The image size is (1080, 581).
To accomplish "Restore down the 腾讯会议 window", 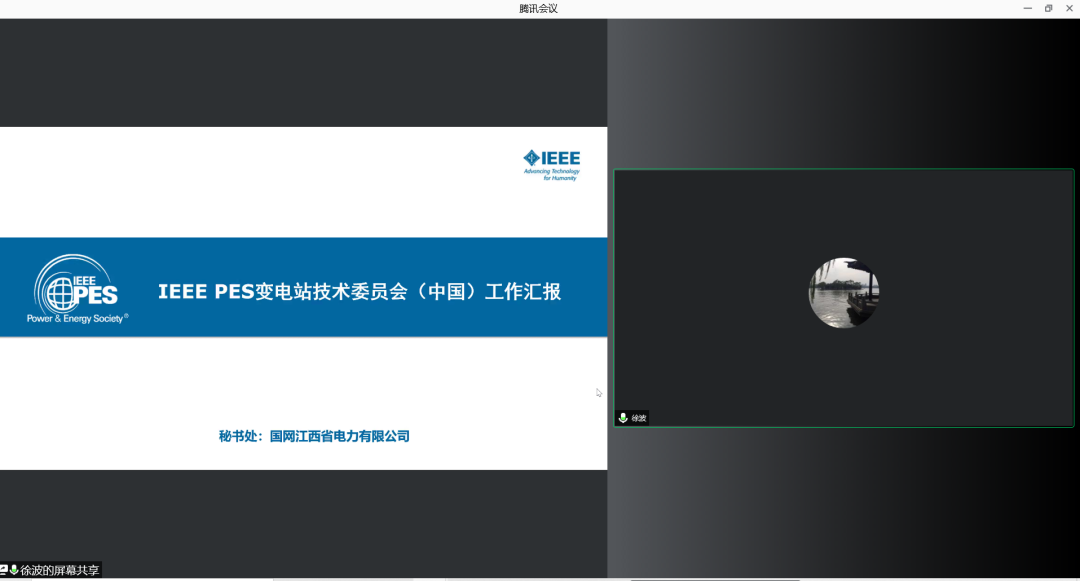I will [1048, 8].
